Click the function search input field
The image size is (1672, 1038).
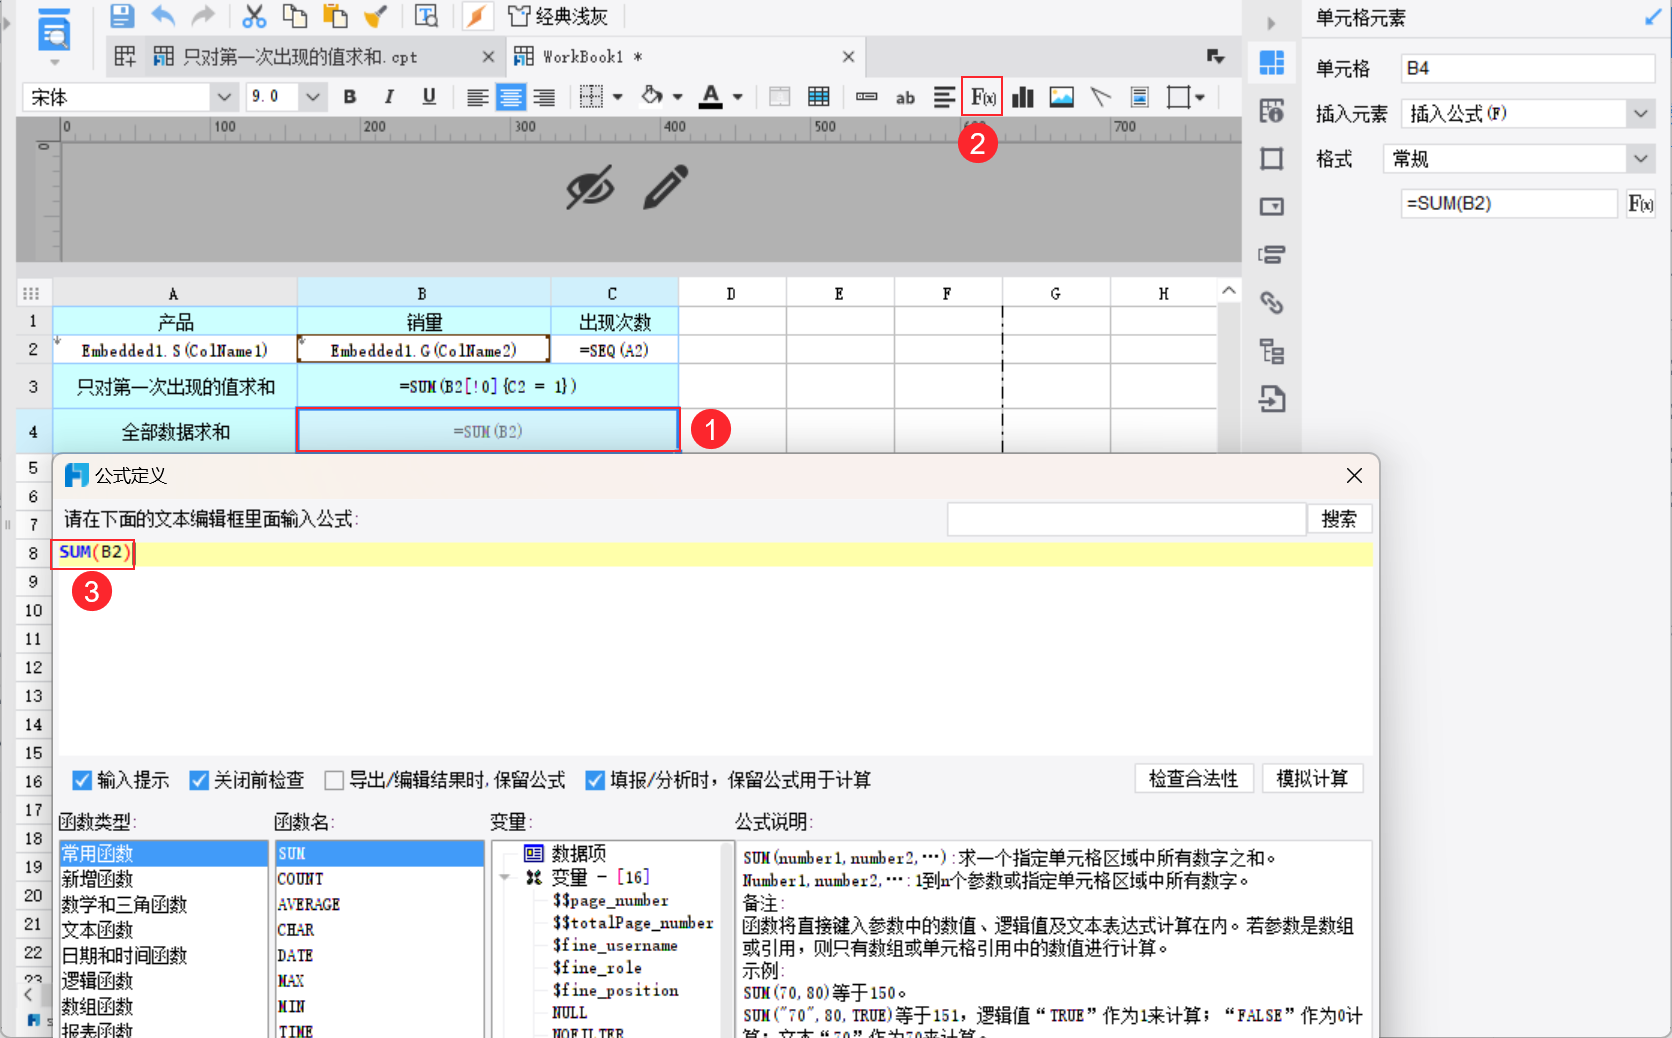click(1126, 519)
